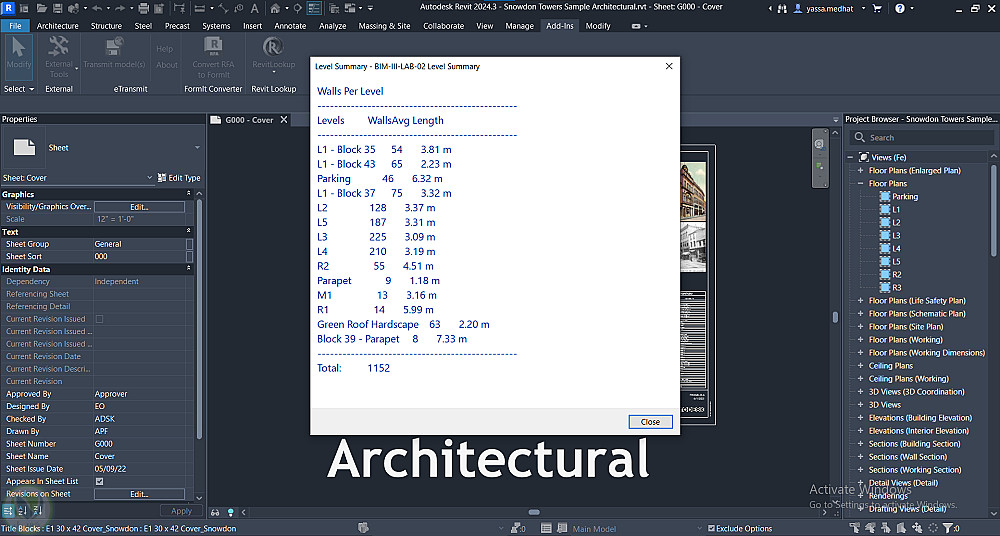Close the G000 - Cover view tab
This screenshot has width=1000, height=536.
[x=284, y=119]
